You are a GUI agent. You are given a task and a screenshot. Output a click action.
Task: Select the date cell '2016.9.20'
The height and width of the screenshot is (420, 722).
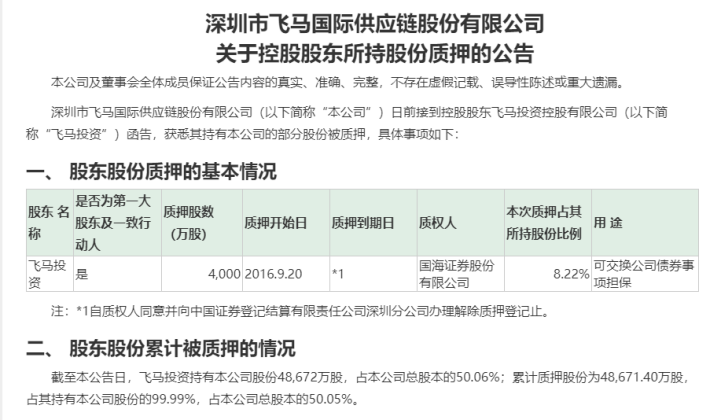tap(286, 274)
